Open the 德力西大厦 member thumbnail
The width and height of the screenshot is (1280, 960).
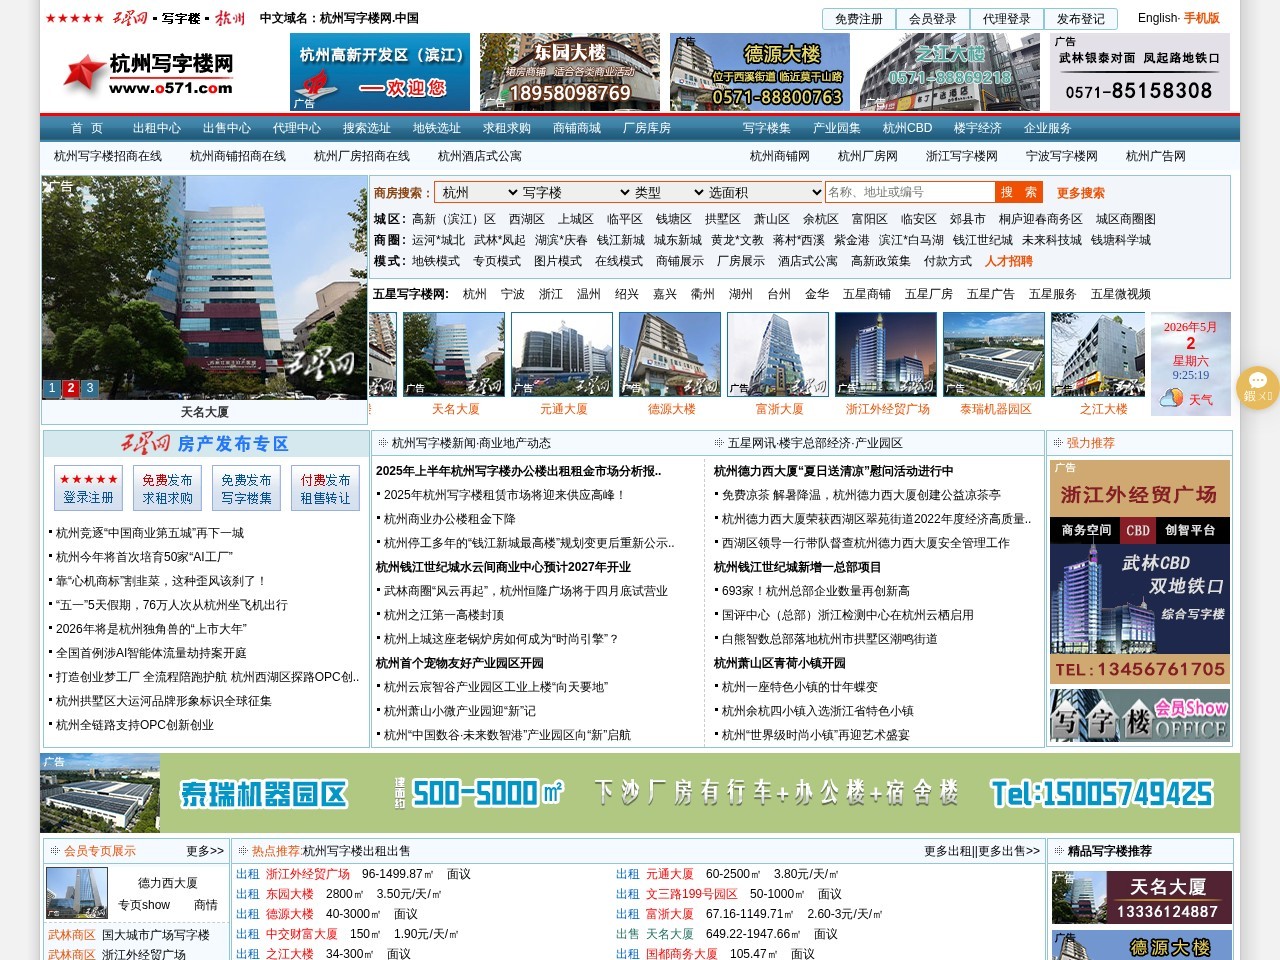(77, 892)
